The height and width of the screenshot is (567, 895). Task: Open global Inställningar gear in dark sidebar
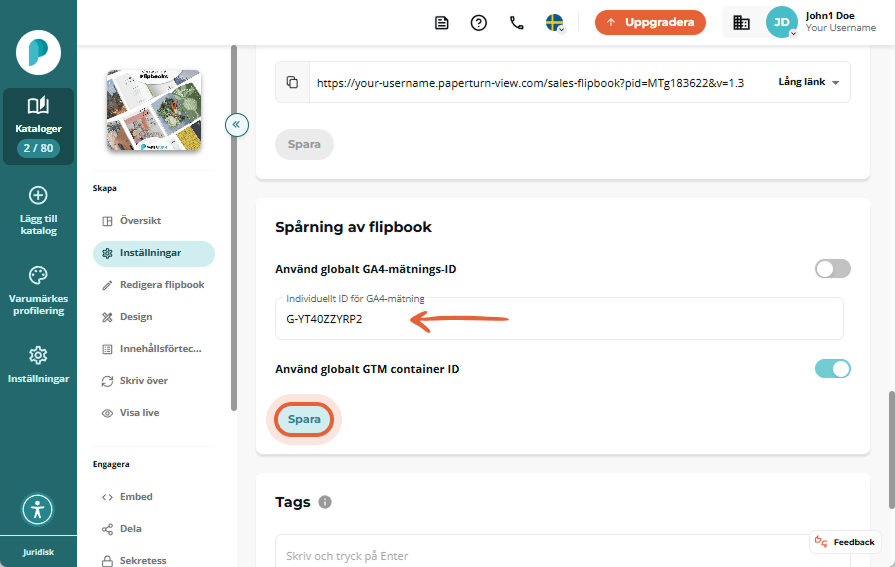click(38, 355)
